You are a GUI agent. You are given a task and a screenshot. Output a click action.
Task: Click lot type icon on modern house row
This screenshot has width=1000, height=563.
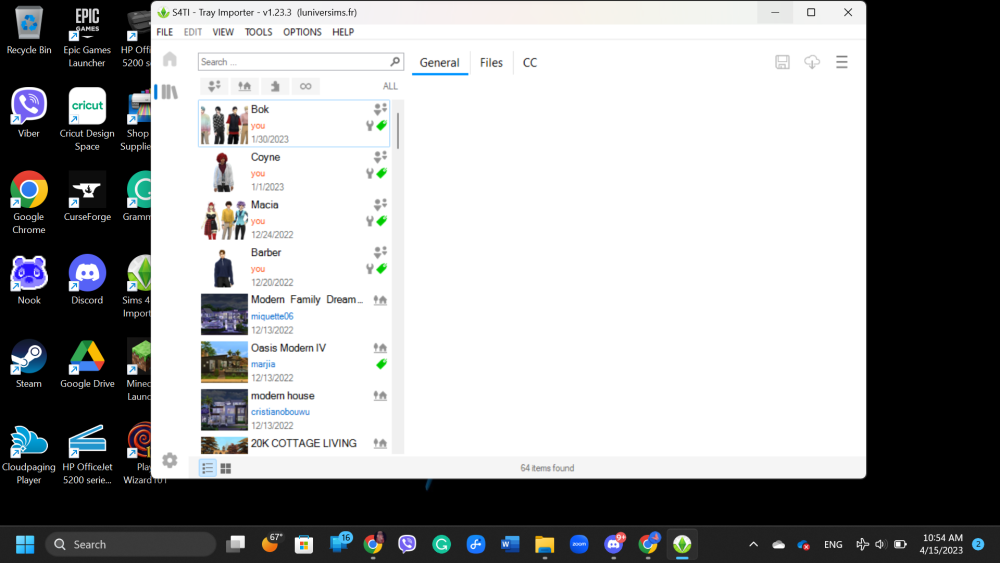[380, 396]
